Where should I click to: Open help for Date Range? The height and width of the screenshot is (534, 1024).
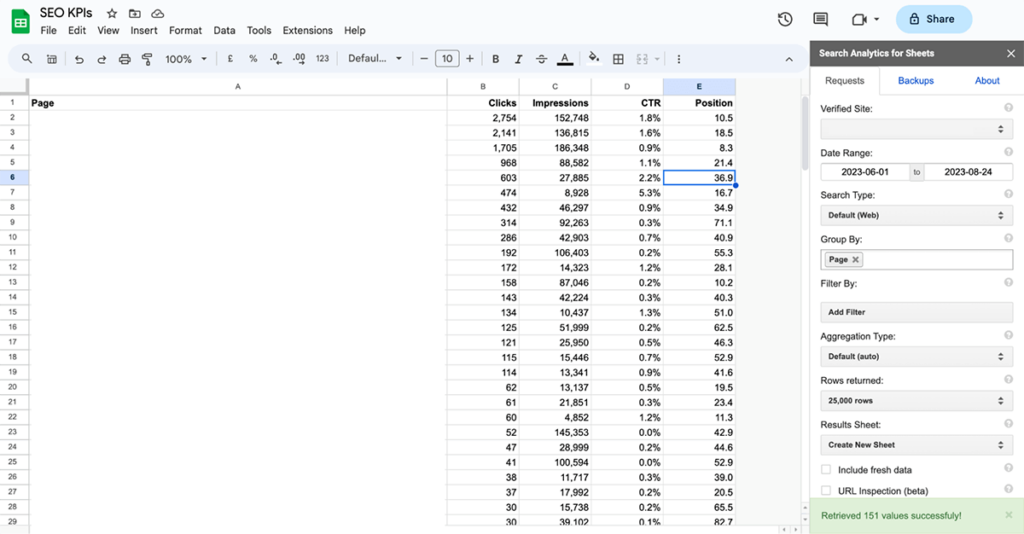[1008, 152]
